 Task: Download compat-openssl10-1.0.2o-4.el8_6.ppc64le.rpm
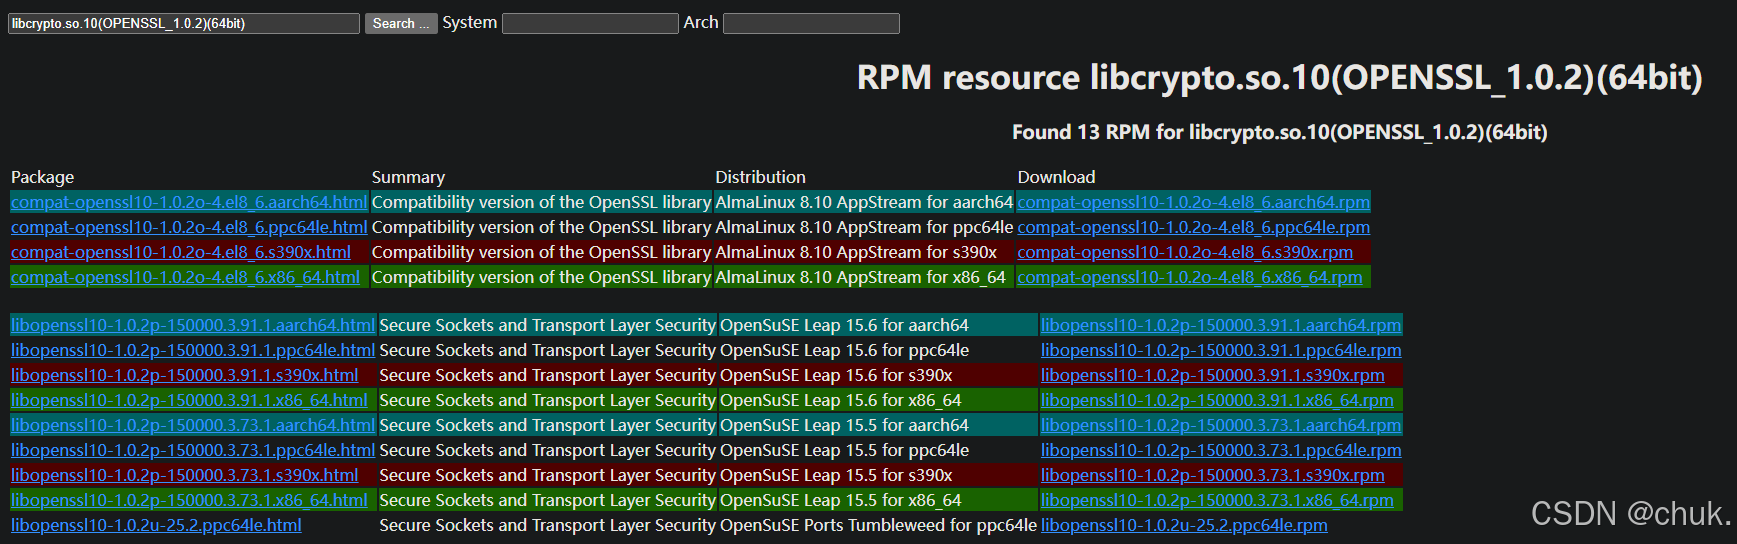click(x=1193, y=227)
